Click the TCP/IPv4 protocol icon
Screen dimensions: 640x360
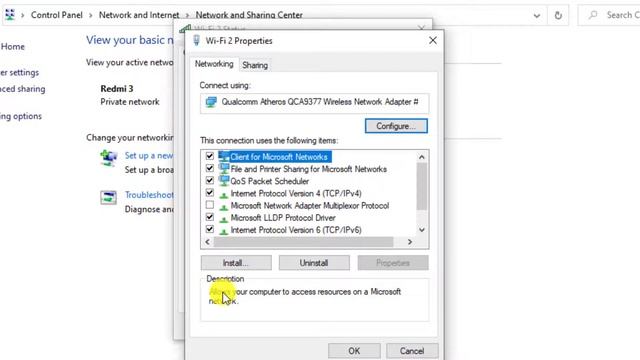[224, 194]
